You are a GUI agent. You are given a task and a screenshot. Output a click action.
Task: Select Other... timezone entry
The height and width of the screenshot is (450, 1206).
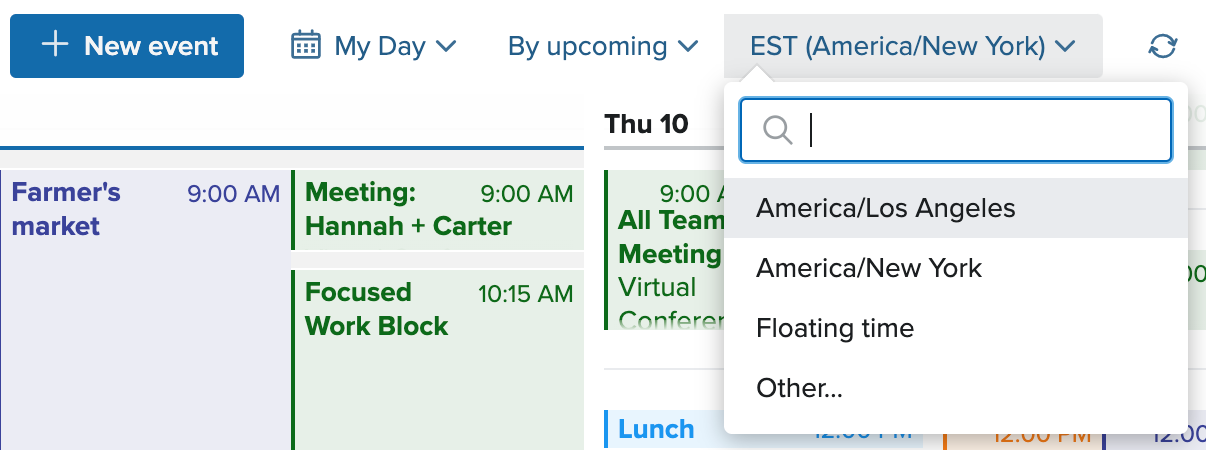[x=956, y=388]
